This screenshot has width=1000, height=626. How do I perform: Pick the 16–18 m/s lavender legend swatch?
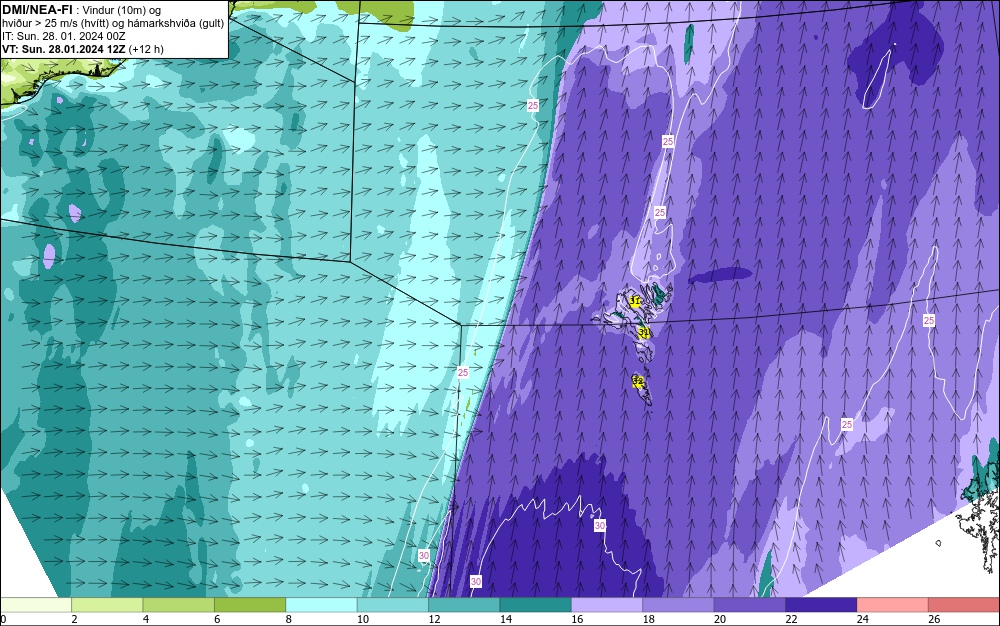[x=607, y=605]
